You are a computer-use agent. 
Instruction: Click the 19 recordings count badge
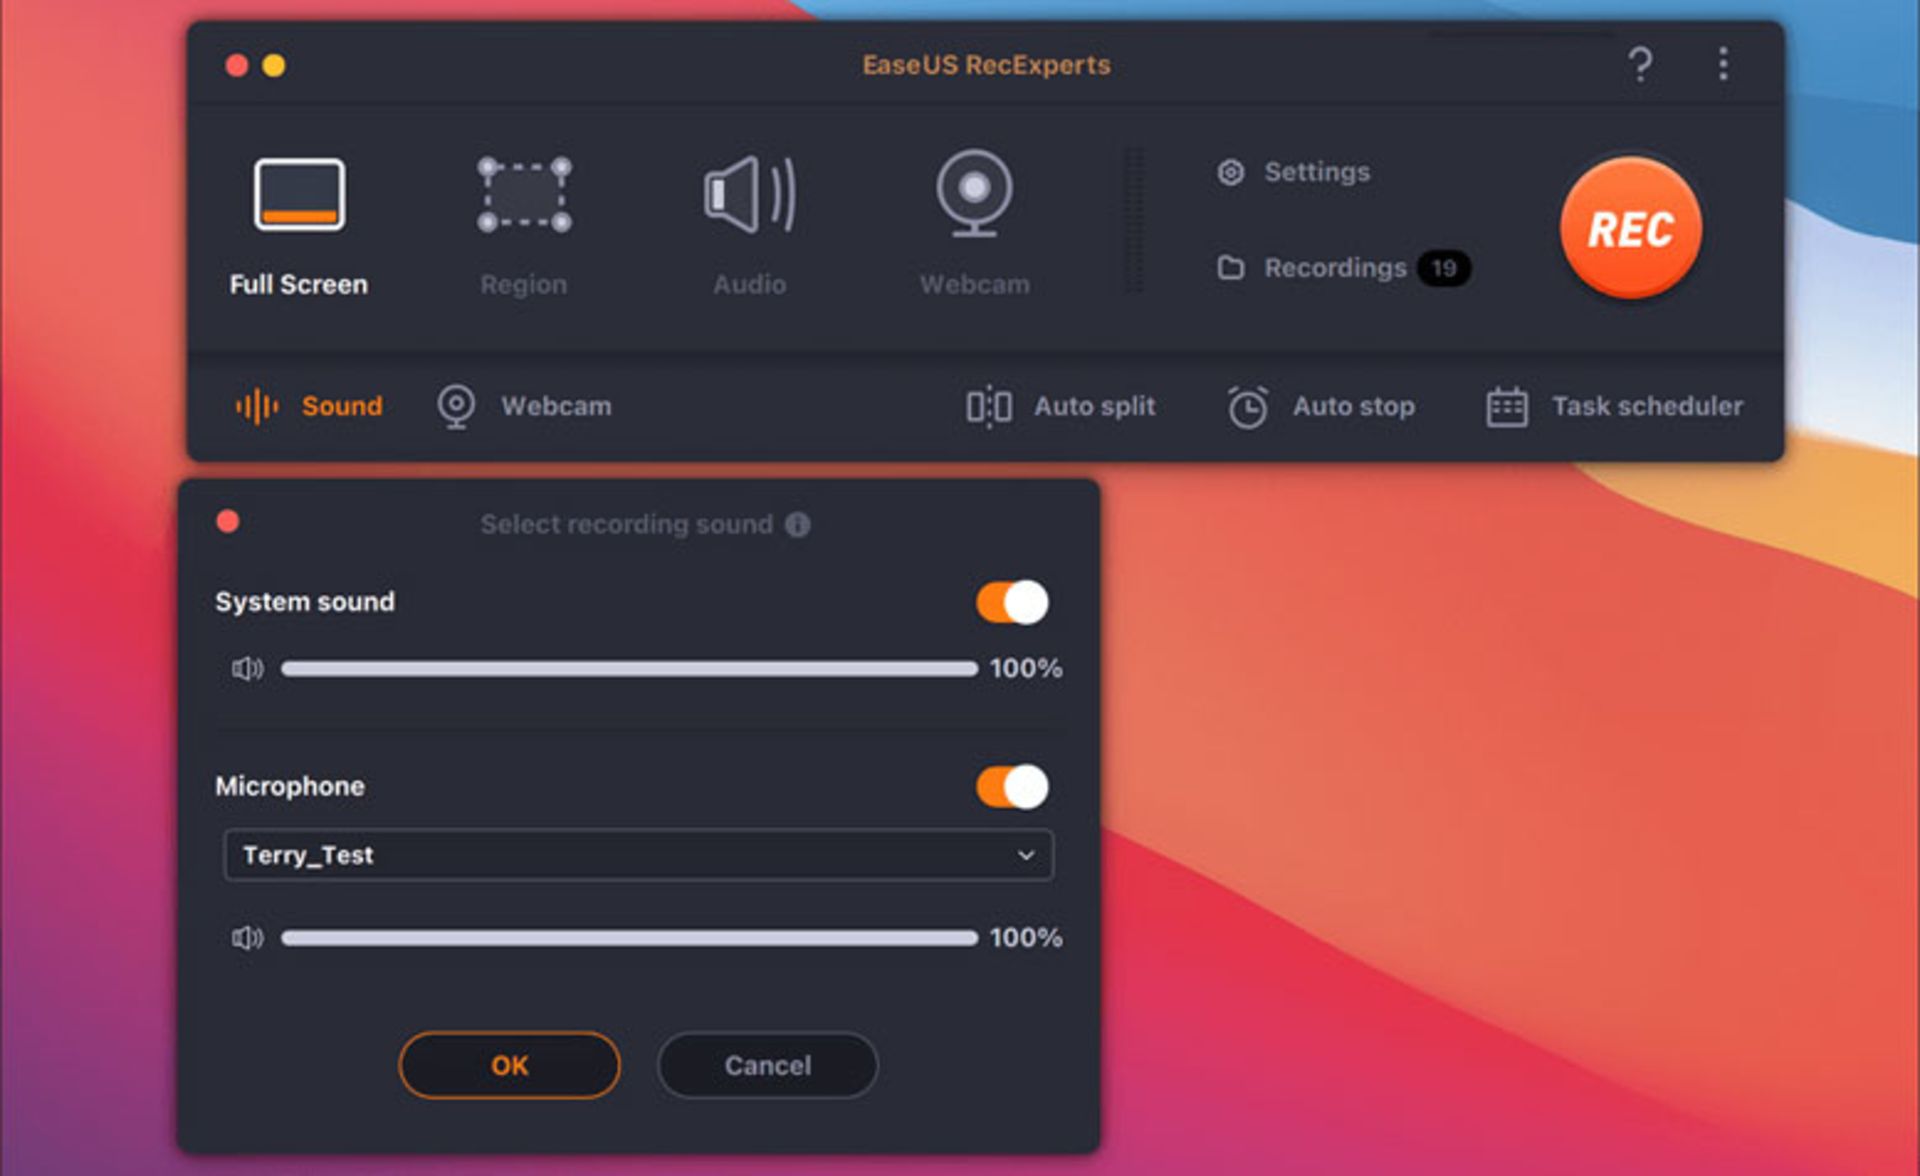point(1443,268)
